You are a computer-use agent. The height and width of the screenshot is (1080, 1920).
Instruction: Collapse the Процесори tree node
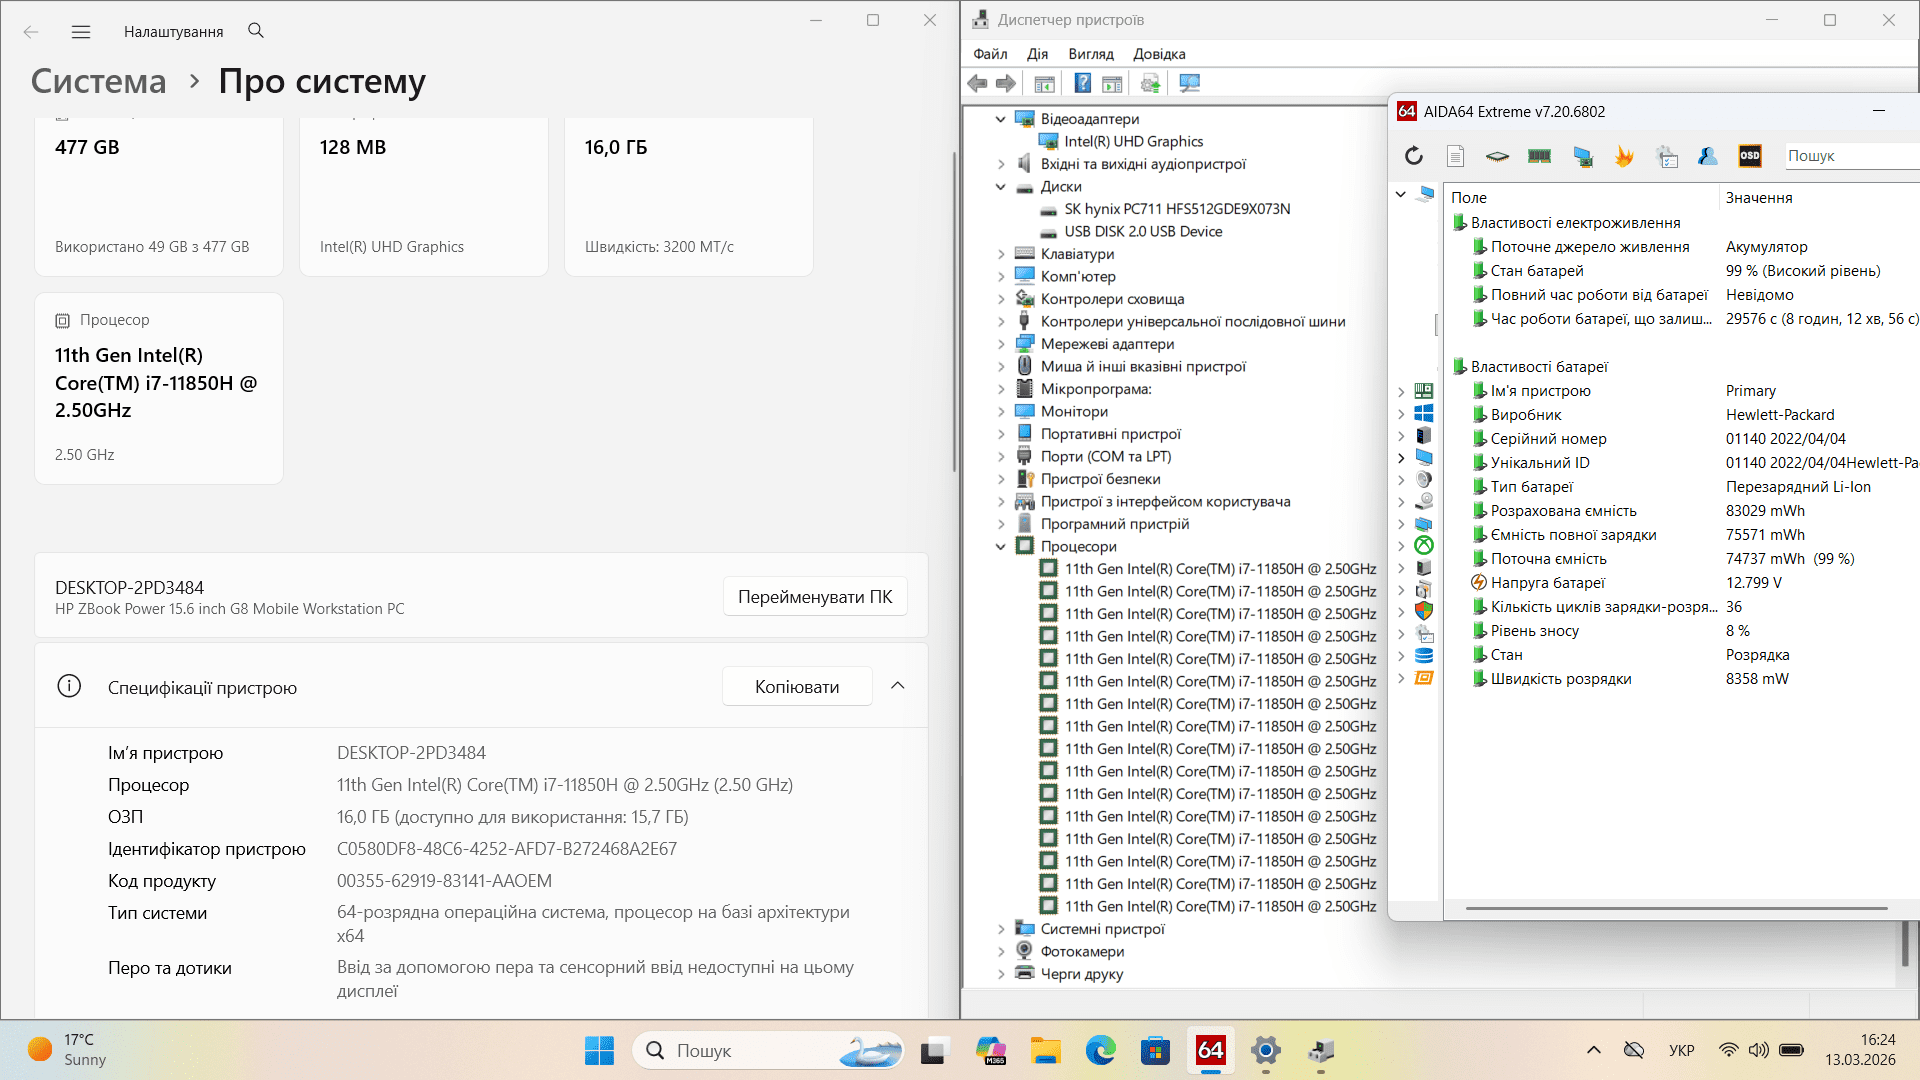pyautogui.click(x=1001, y=547)
